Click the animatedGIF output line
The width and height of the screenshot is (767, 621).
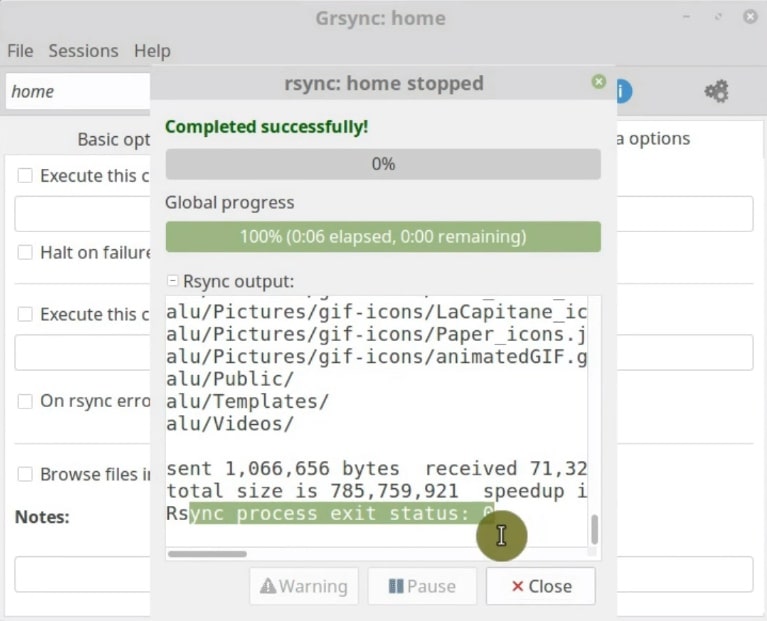(x=377, y=356)
